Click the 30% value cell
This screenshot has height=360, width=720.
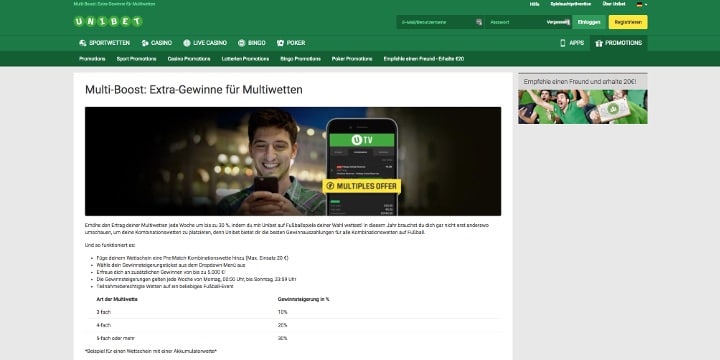pyautogui.click(x=282, y=338)
